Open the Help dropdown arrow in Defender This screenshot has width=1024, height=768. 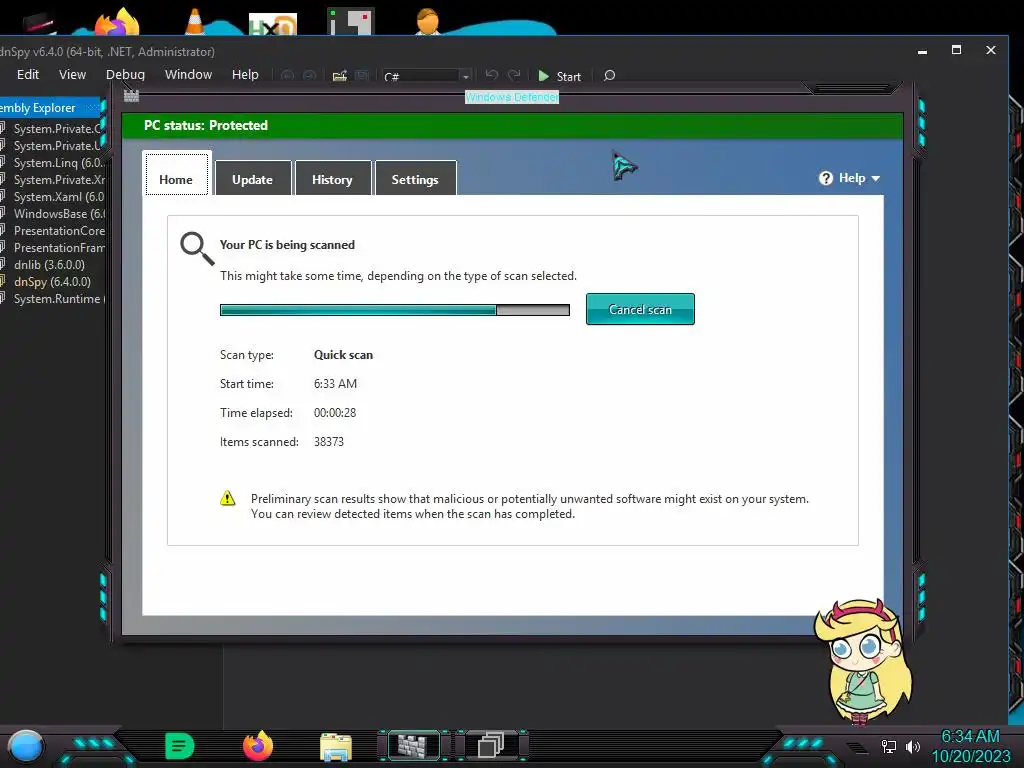coord(876,178)
